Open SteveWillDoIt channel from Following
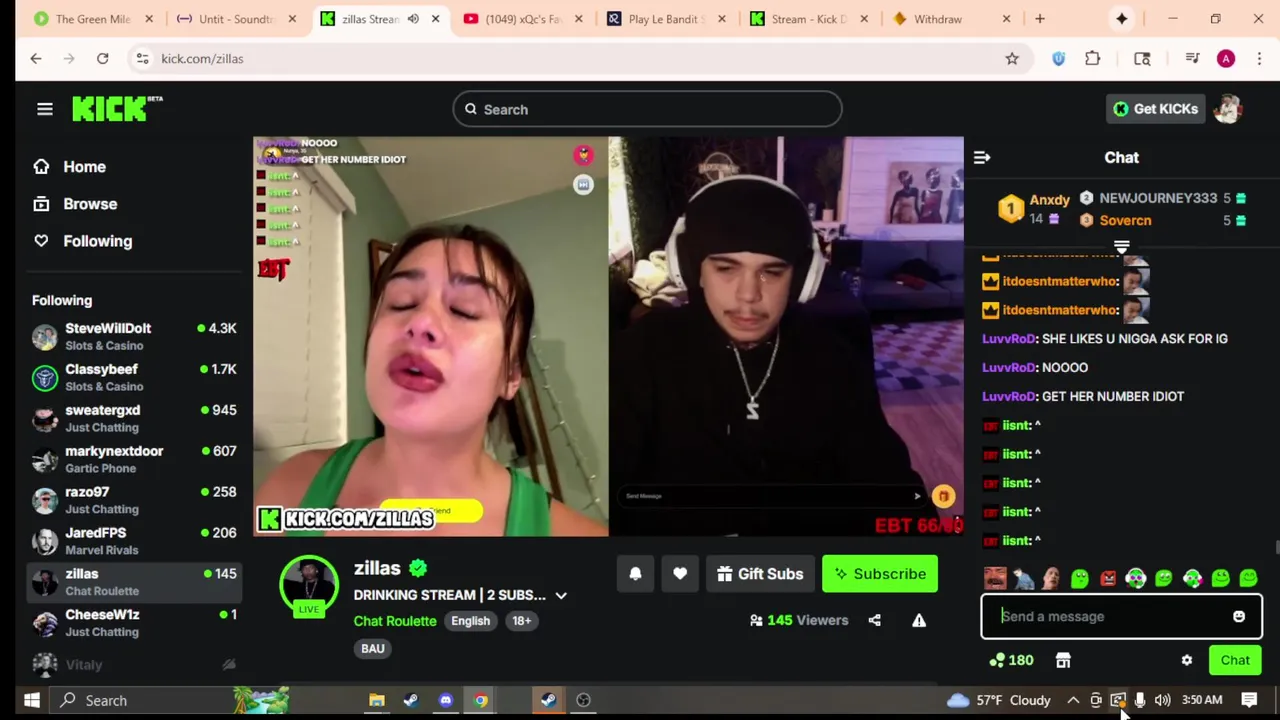This screenshot has width=1280, height=720. click(x=134, y=336)
